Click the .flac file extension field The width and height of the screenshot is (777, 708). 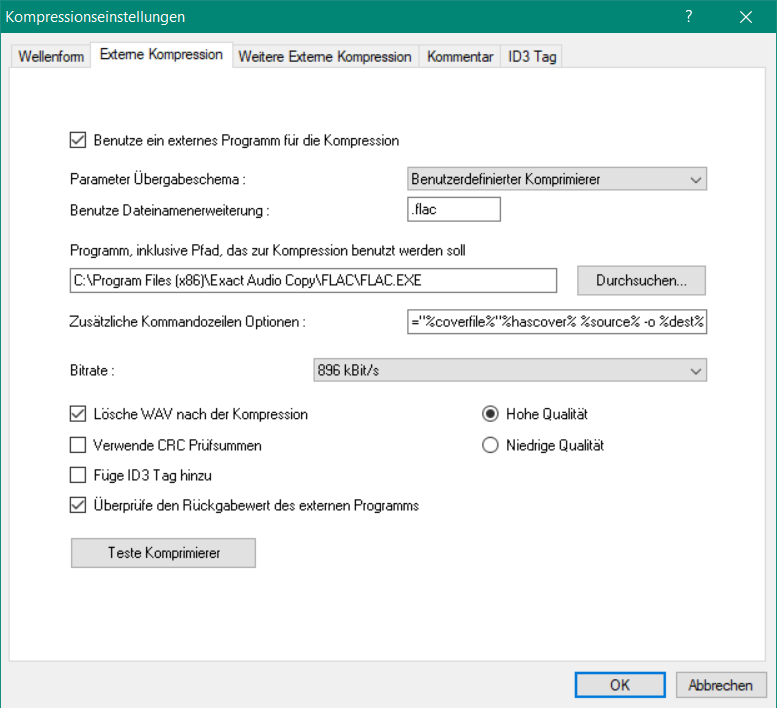pyautogui.click(x=454, y=209)
